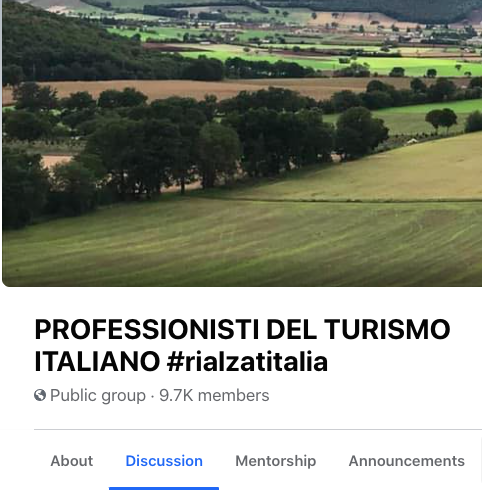Select the Discussion tab
The height and width of the screenshot is (490, 482).
pos(164,461)
